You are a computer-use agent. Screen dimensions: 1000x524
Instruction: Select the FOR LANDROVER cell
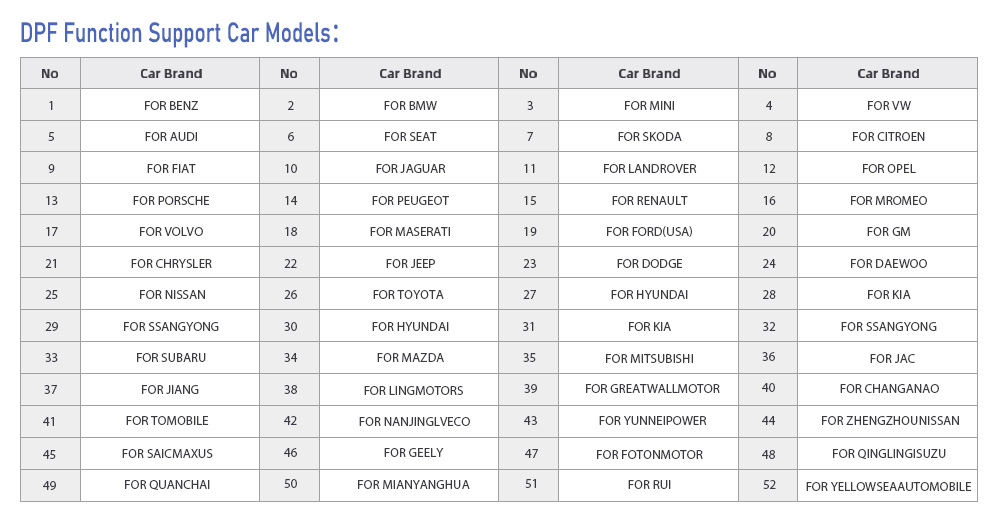pos(649,169)
